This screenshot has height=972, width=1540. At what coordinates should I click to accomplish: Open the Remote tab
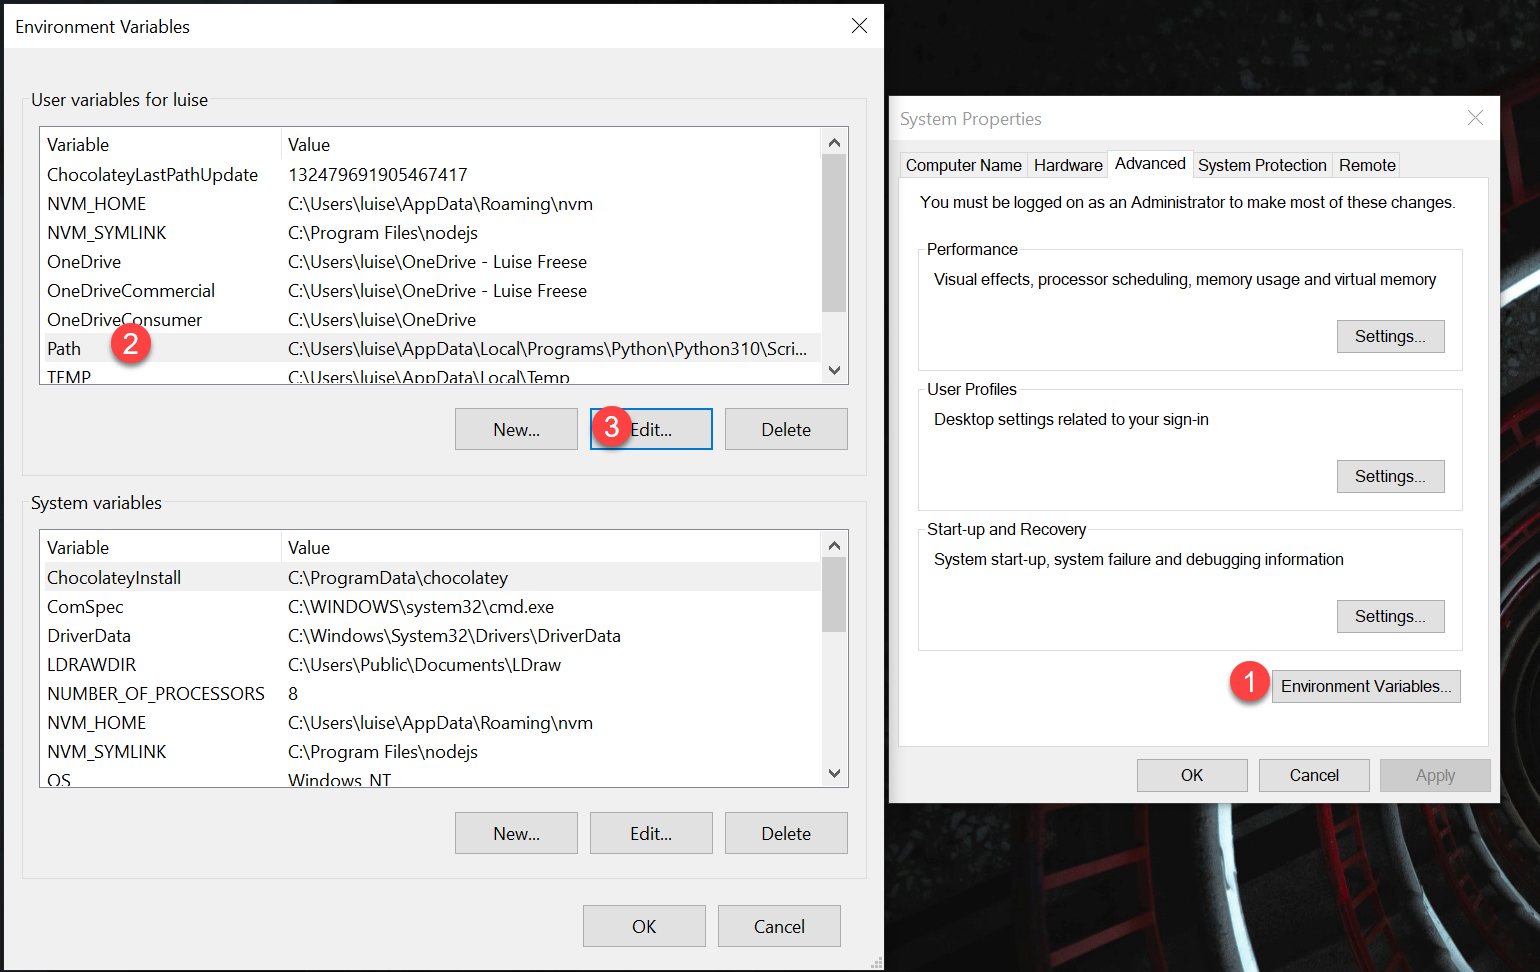tap(1367, 165)
